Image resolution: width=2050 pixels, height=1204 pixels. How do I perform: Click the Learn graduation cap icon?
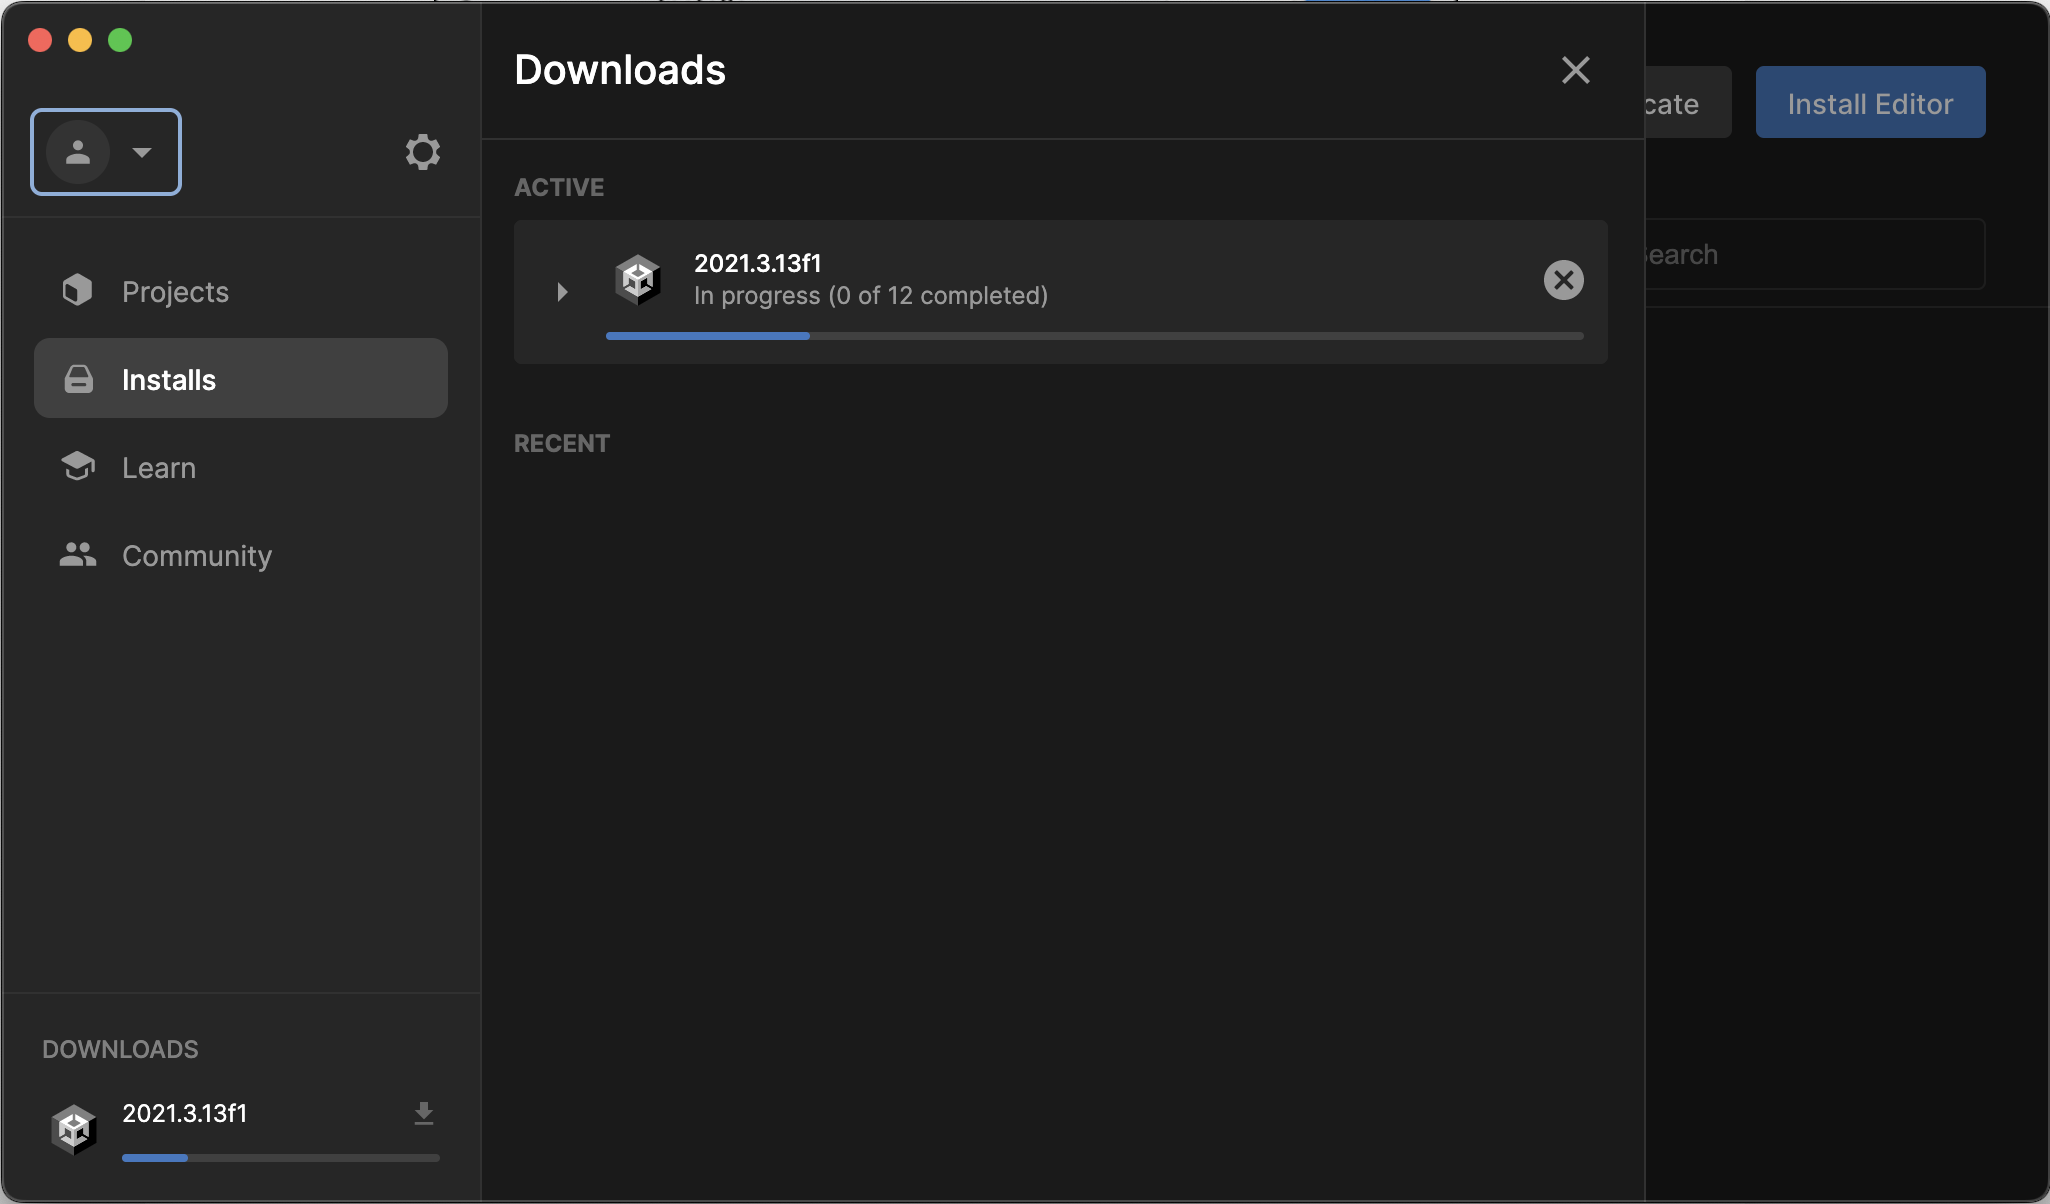(x=77, y=467)
